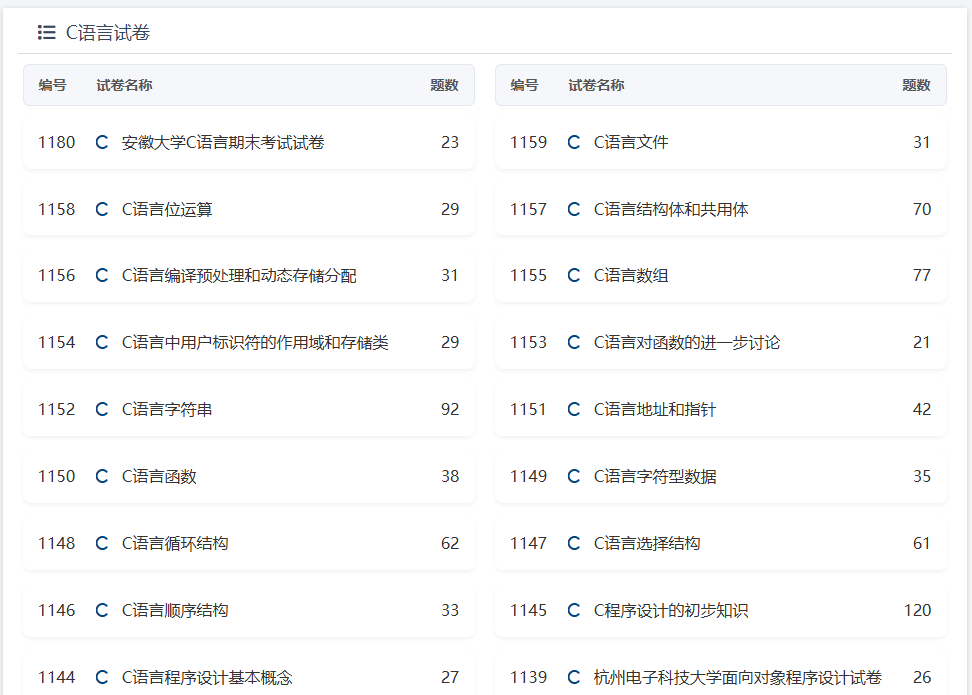This screenshot has height=695, width=972.
Task: Click paper number 1145
Action: click(x=528, y=610)
